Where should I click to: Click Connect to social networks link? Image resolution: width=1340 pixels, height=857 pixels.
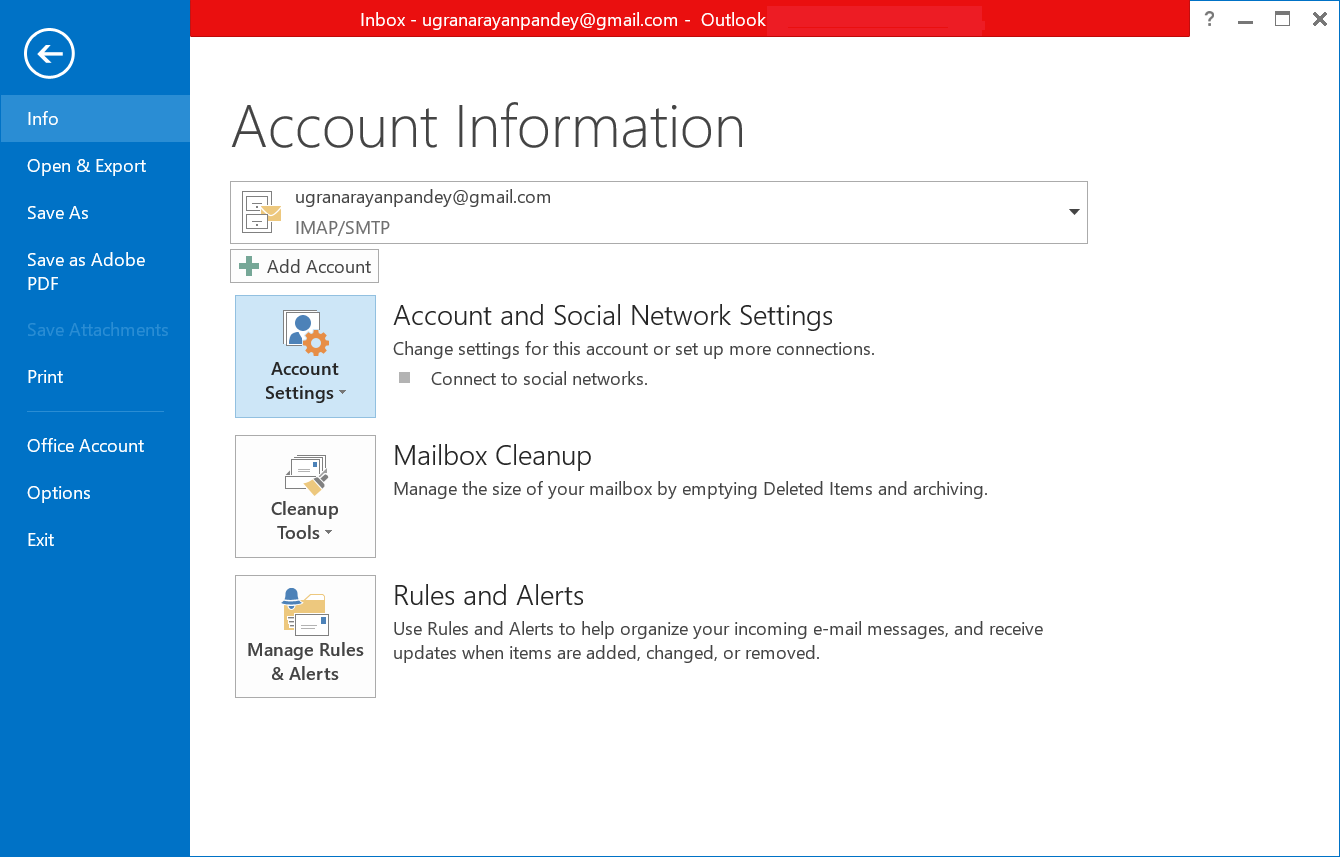click(x=539, y=379)
